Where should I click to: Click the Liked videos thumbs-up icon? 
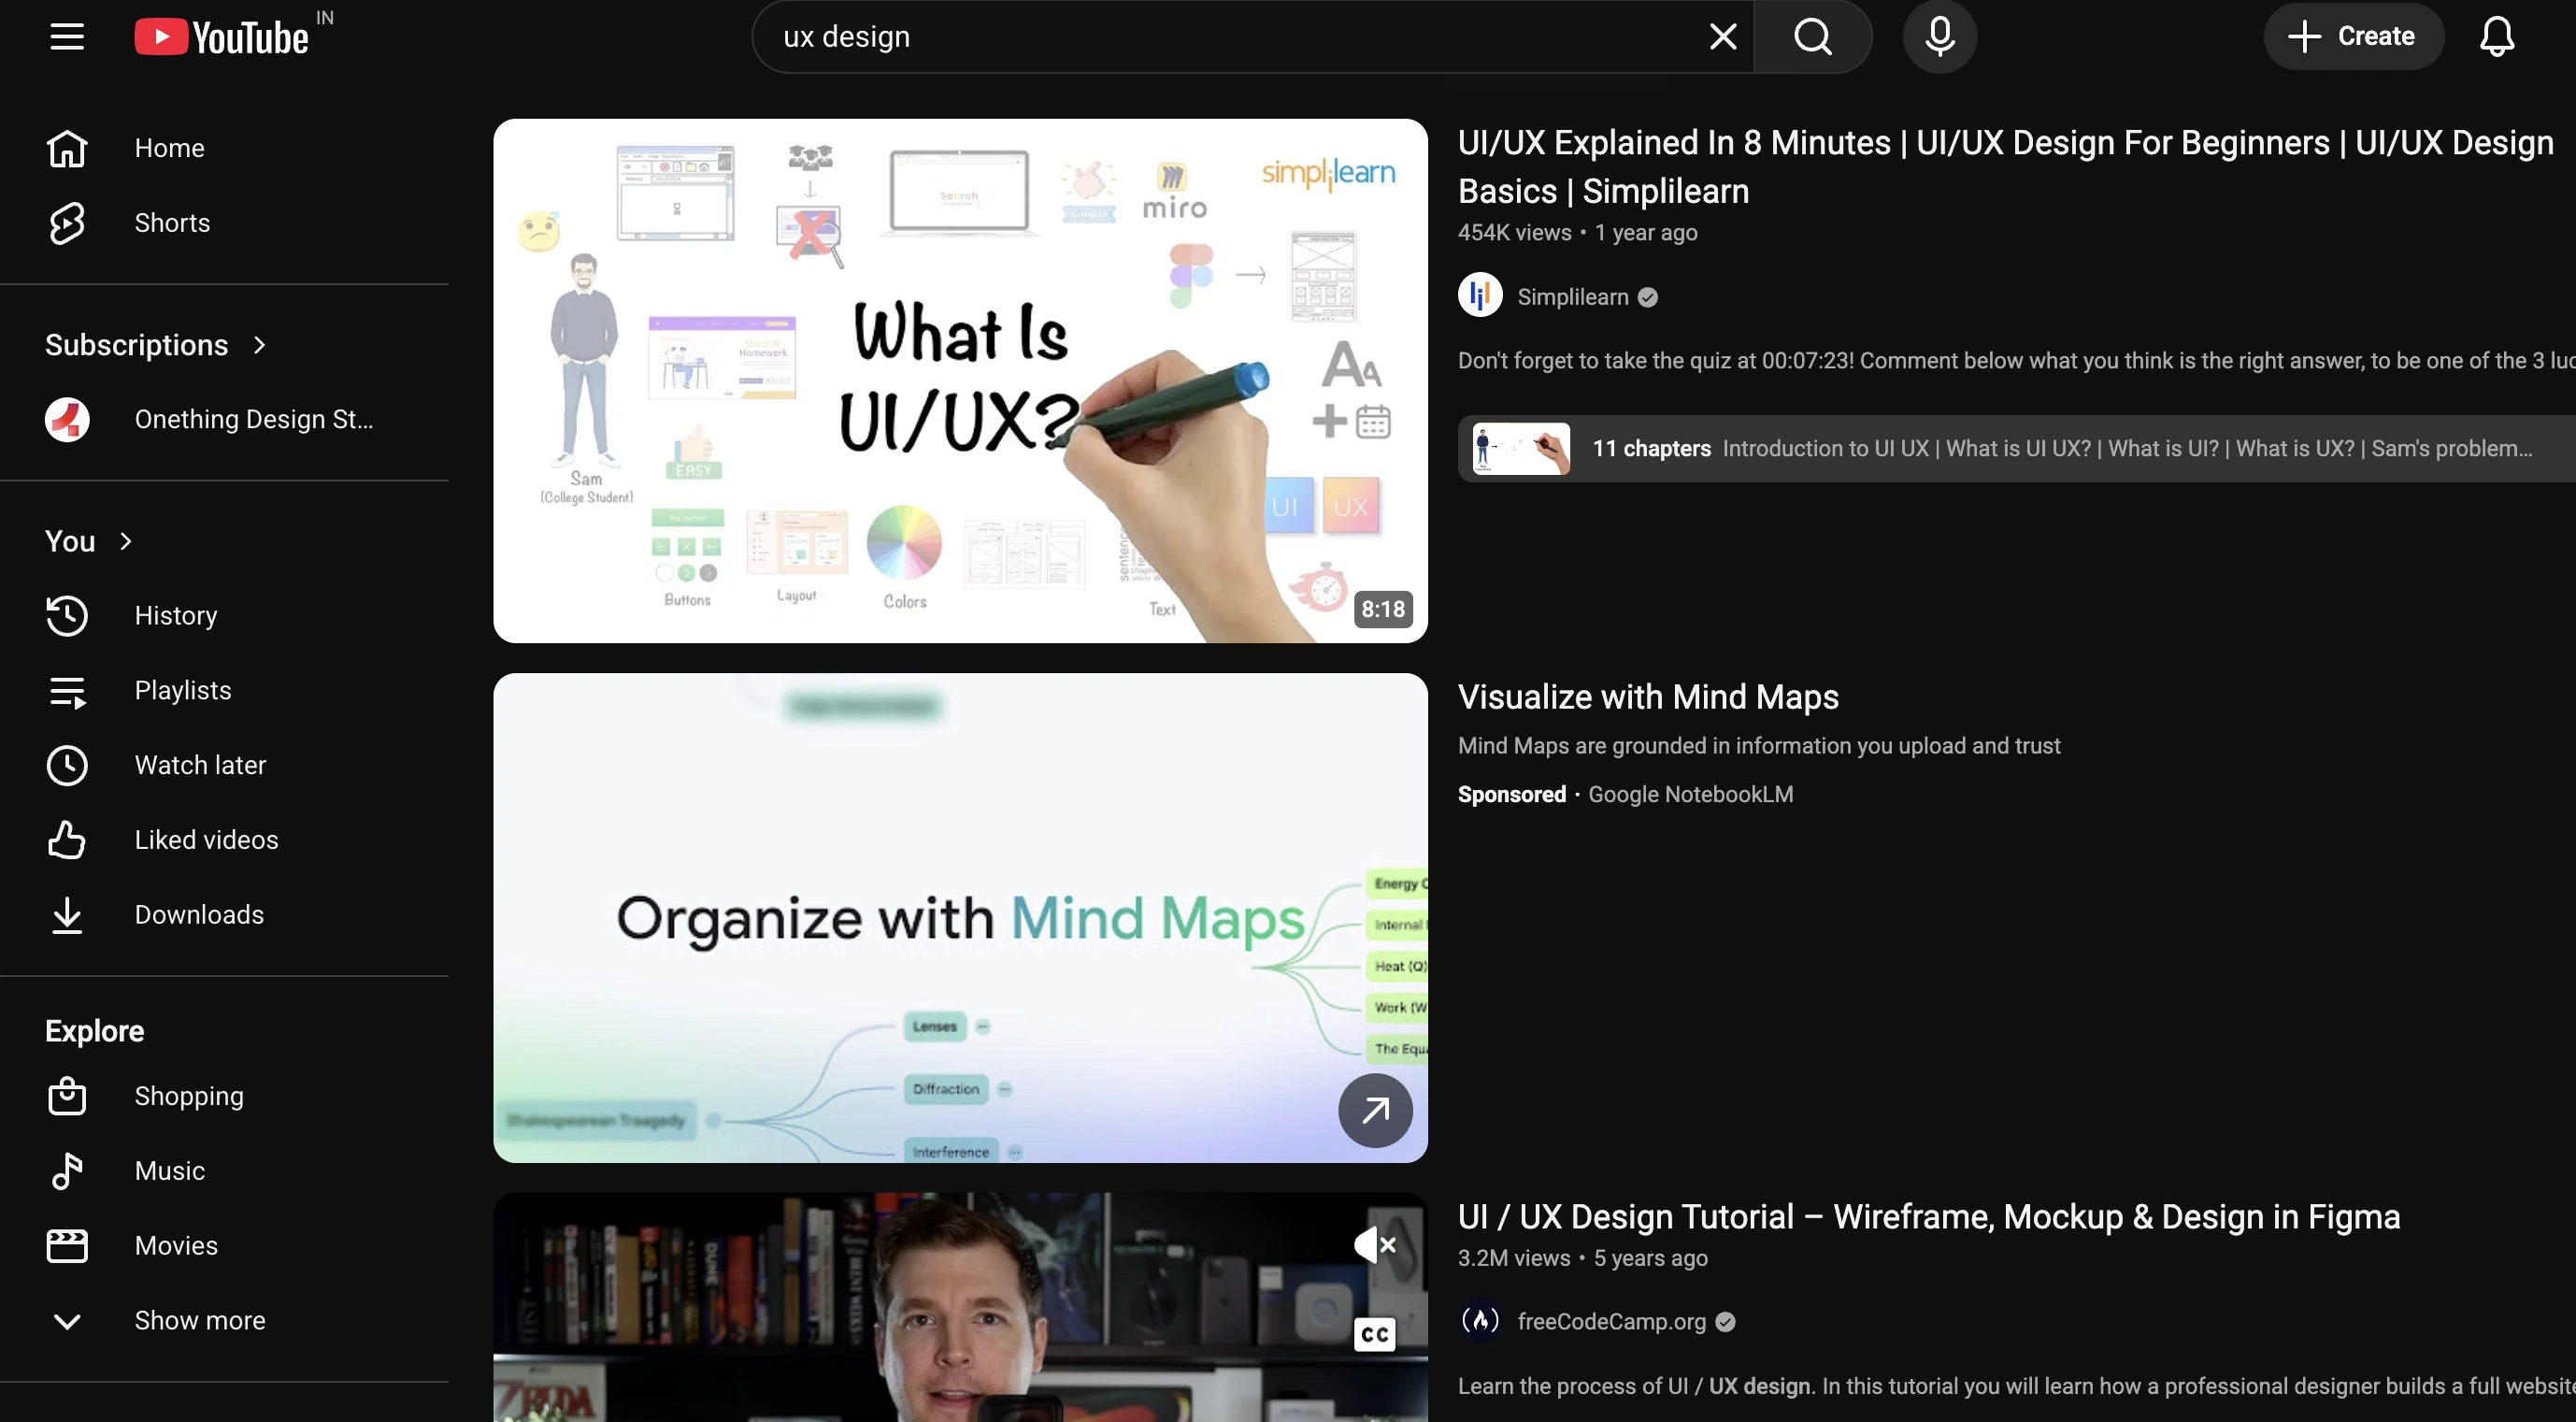(67, 840)
